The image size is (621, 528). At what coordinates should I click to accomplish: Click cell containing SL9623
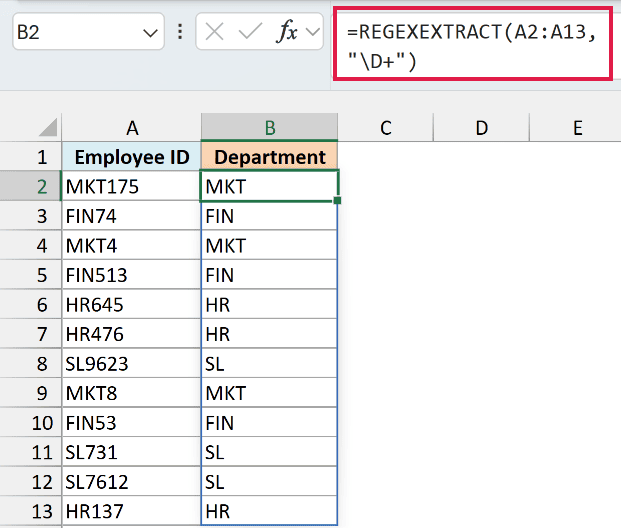131,363
